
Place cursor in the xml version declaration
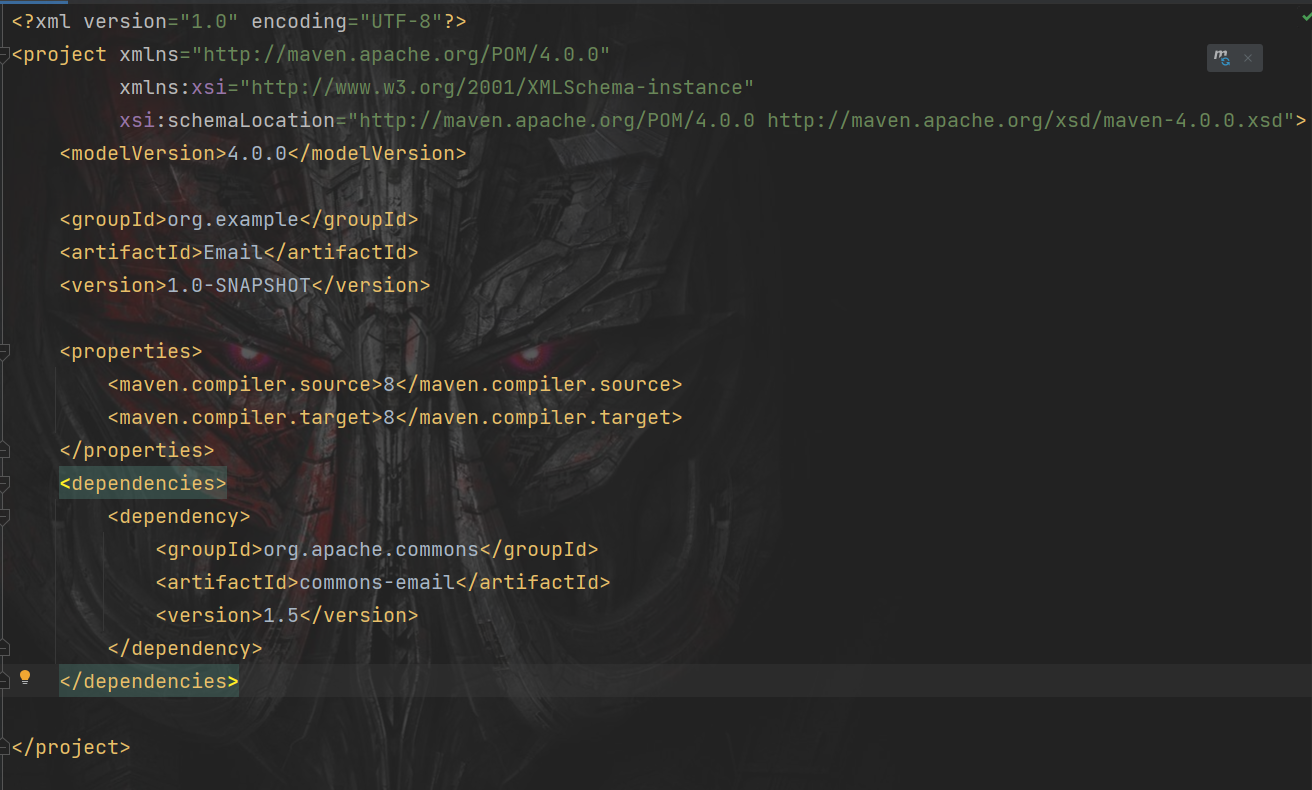click(239, 21)
